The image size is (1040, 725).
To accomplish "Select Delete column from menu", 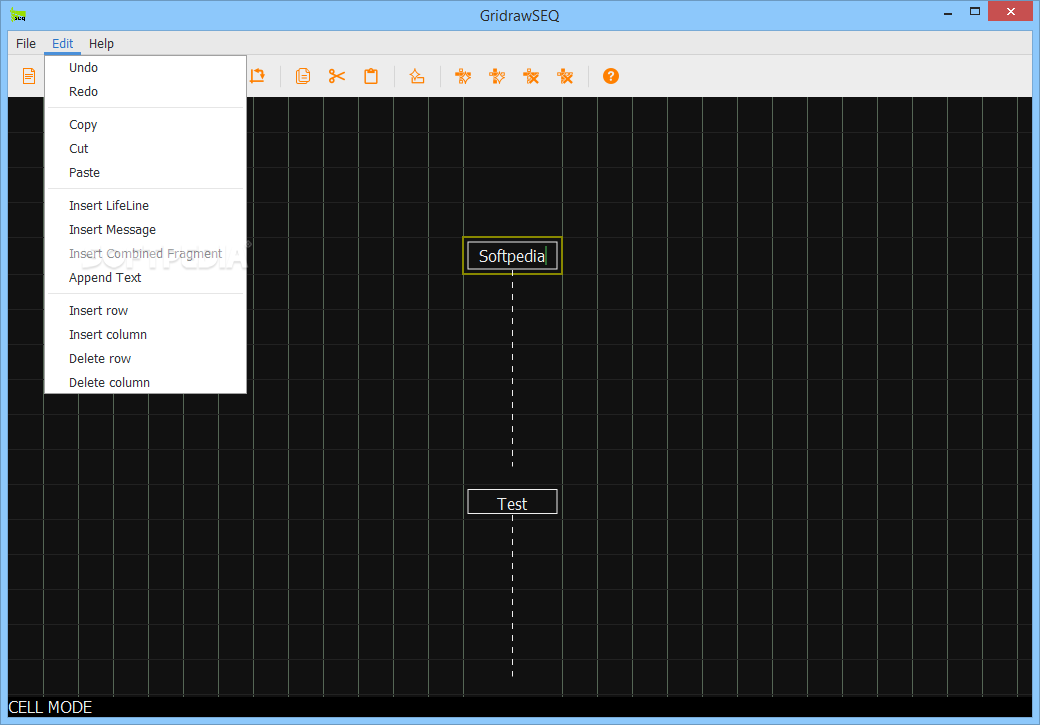I will [145, 382].
